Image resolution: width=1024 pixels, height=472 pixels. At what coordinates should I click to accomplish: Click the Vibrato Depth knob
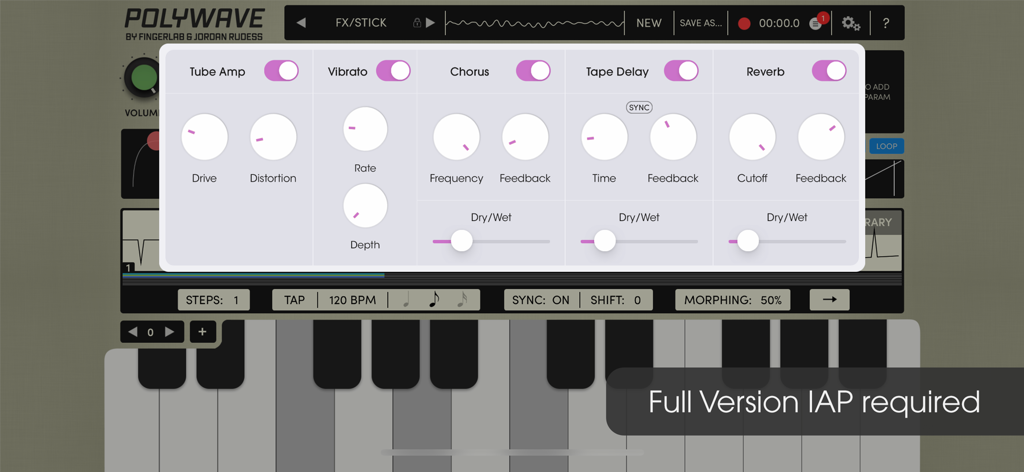tap(365, 206)
